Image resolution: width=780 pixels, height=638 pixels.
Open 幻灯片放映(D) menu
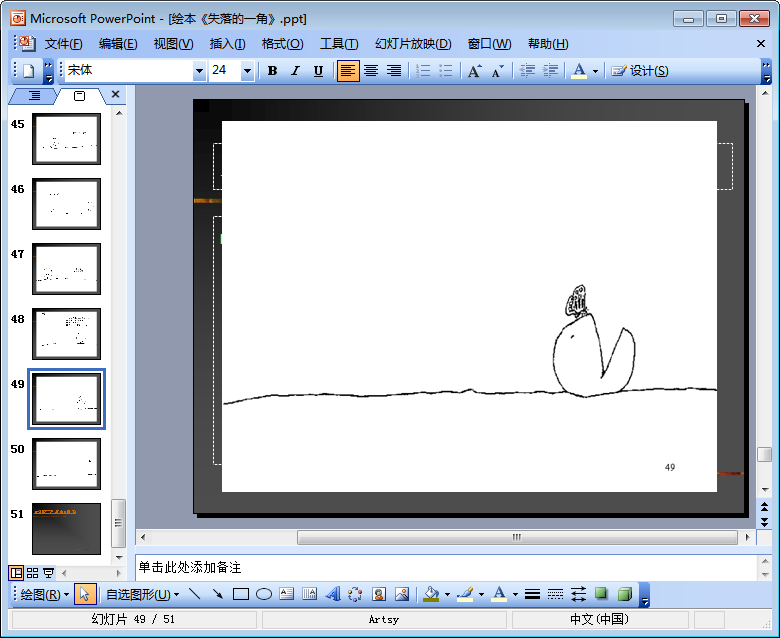(413, 44)
